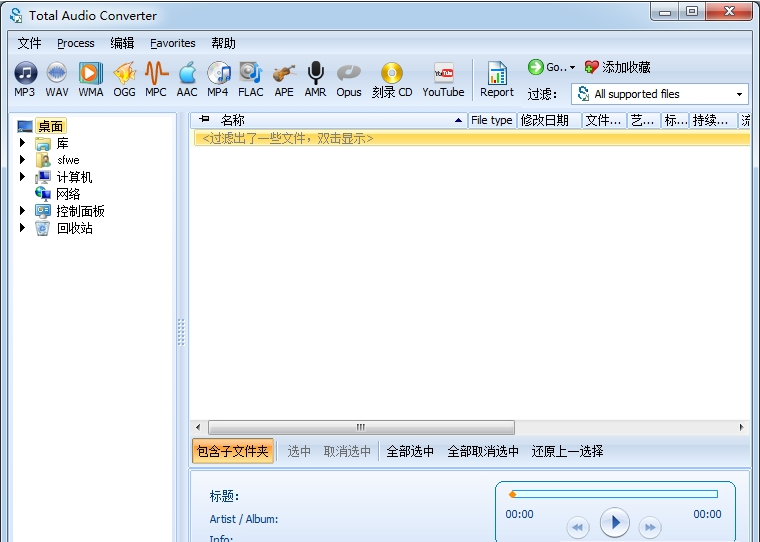Add folder via 添加收藏 heart icon
This screenshot has height=542, width=760.
coord(591,67)
